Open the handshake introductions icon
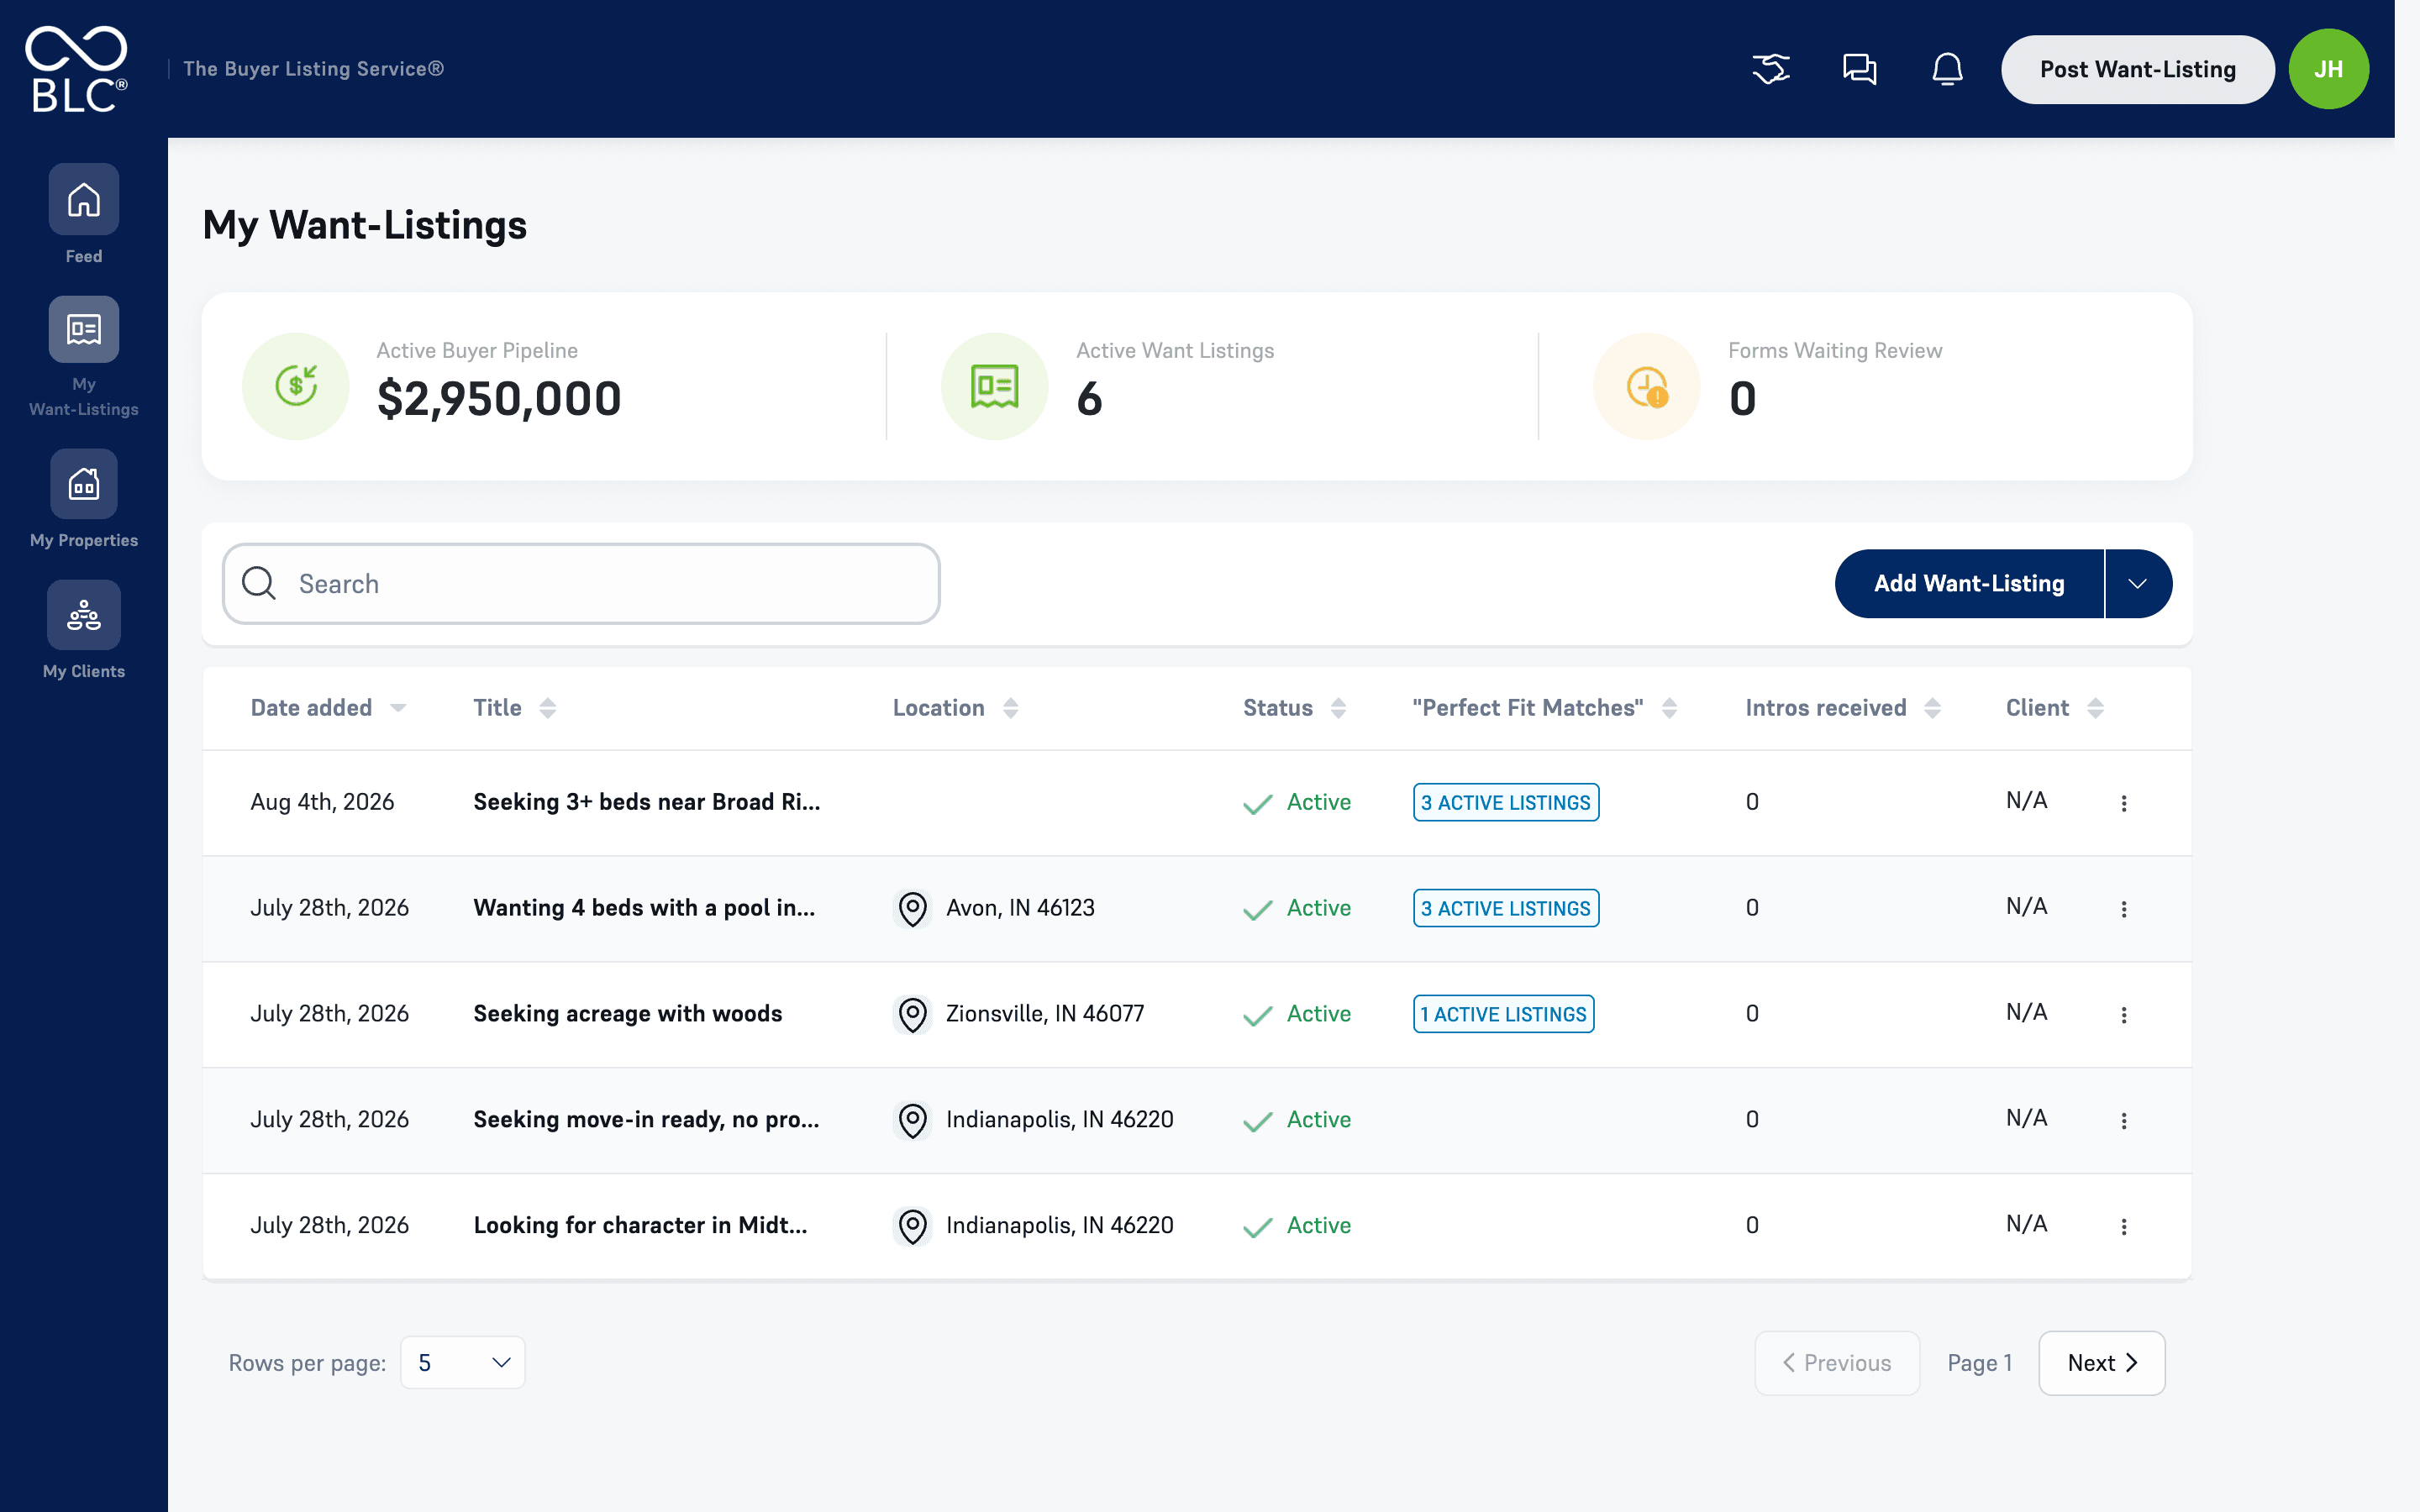 point(1770,69)
